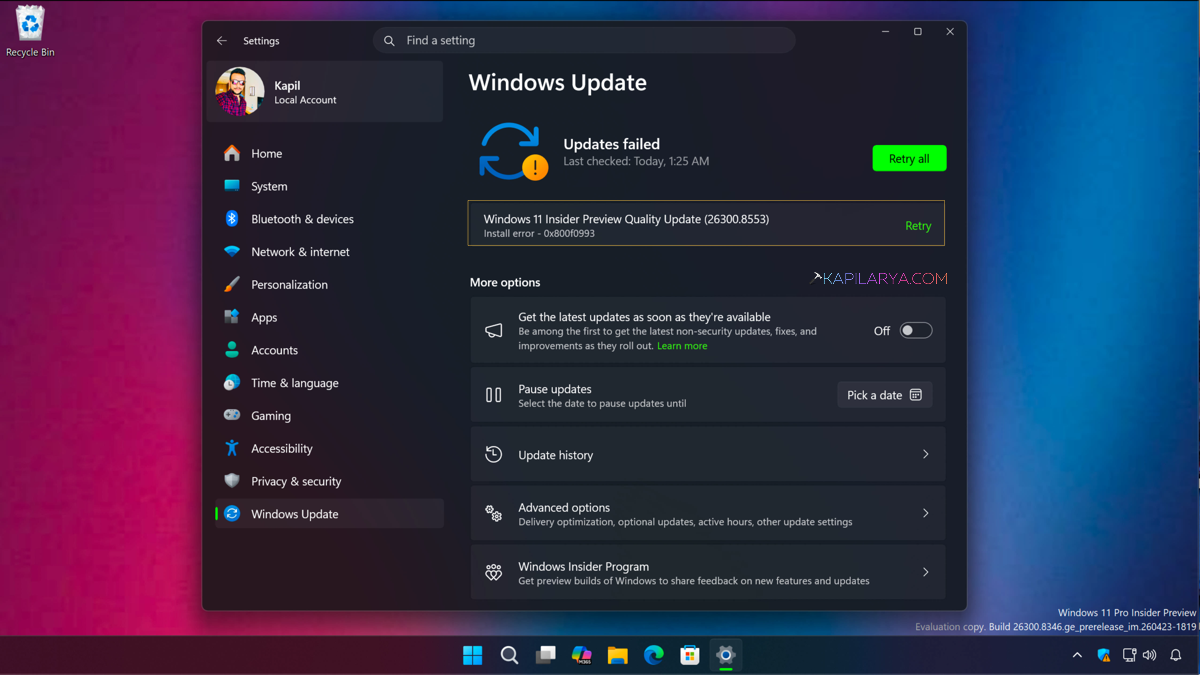
Task: Click the Settings gear in taskbar
Action: [725, 656]
